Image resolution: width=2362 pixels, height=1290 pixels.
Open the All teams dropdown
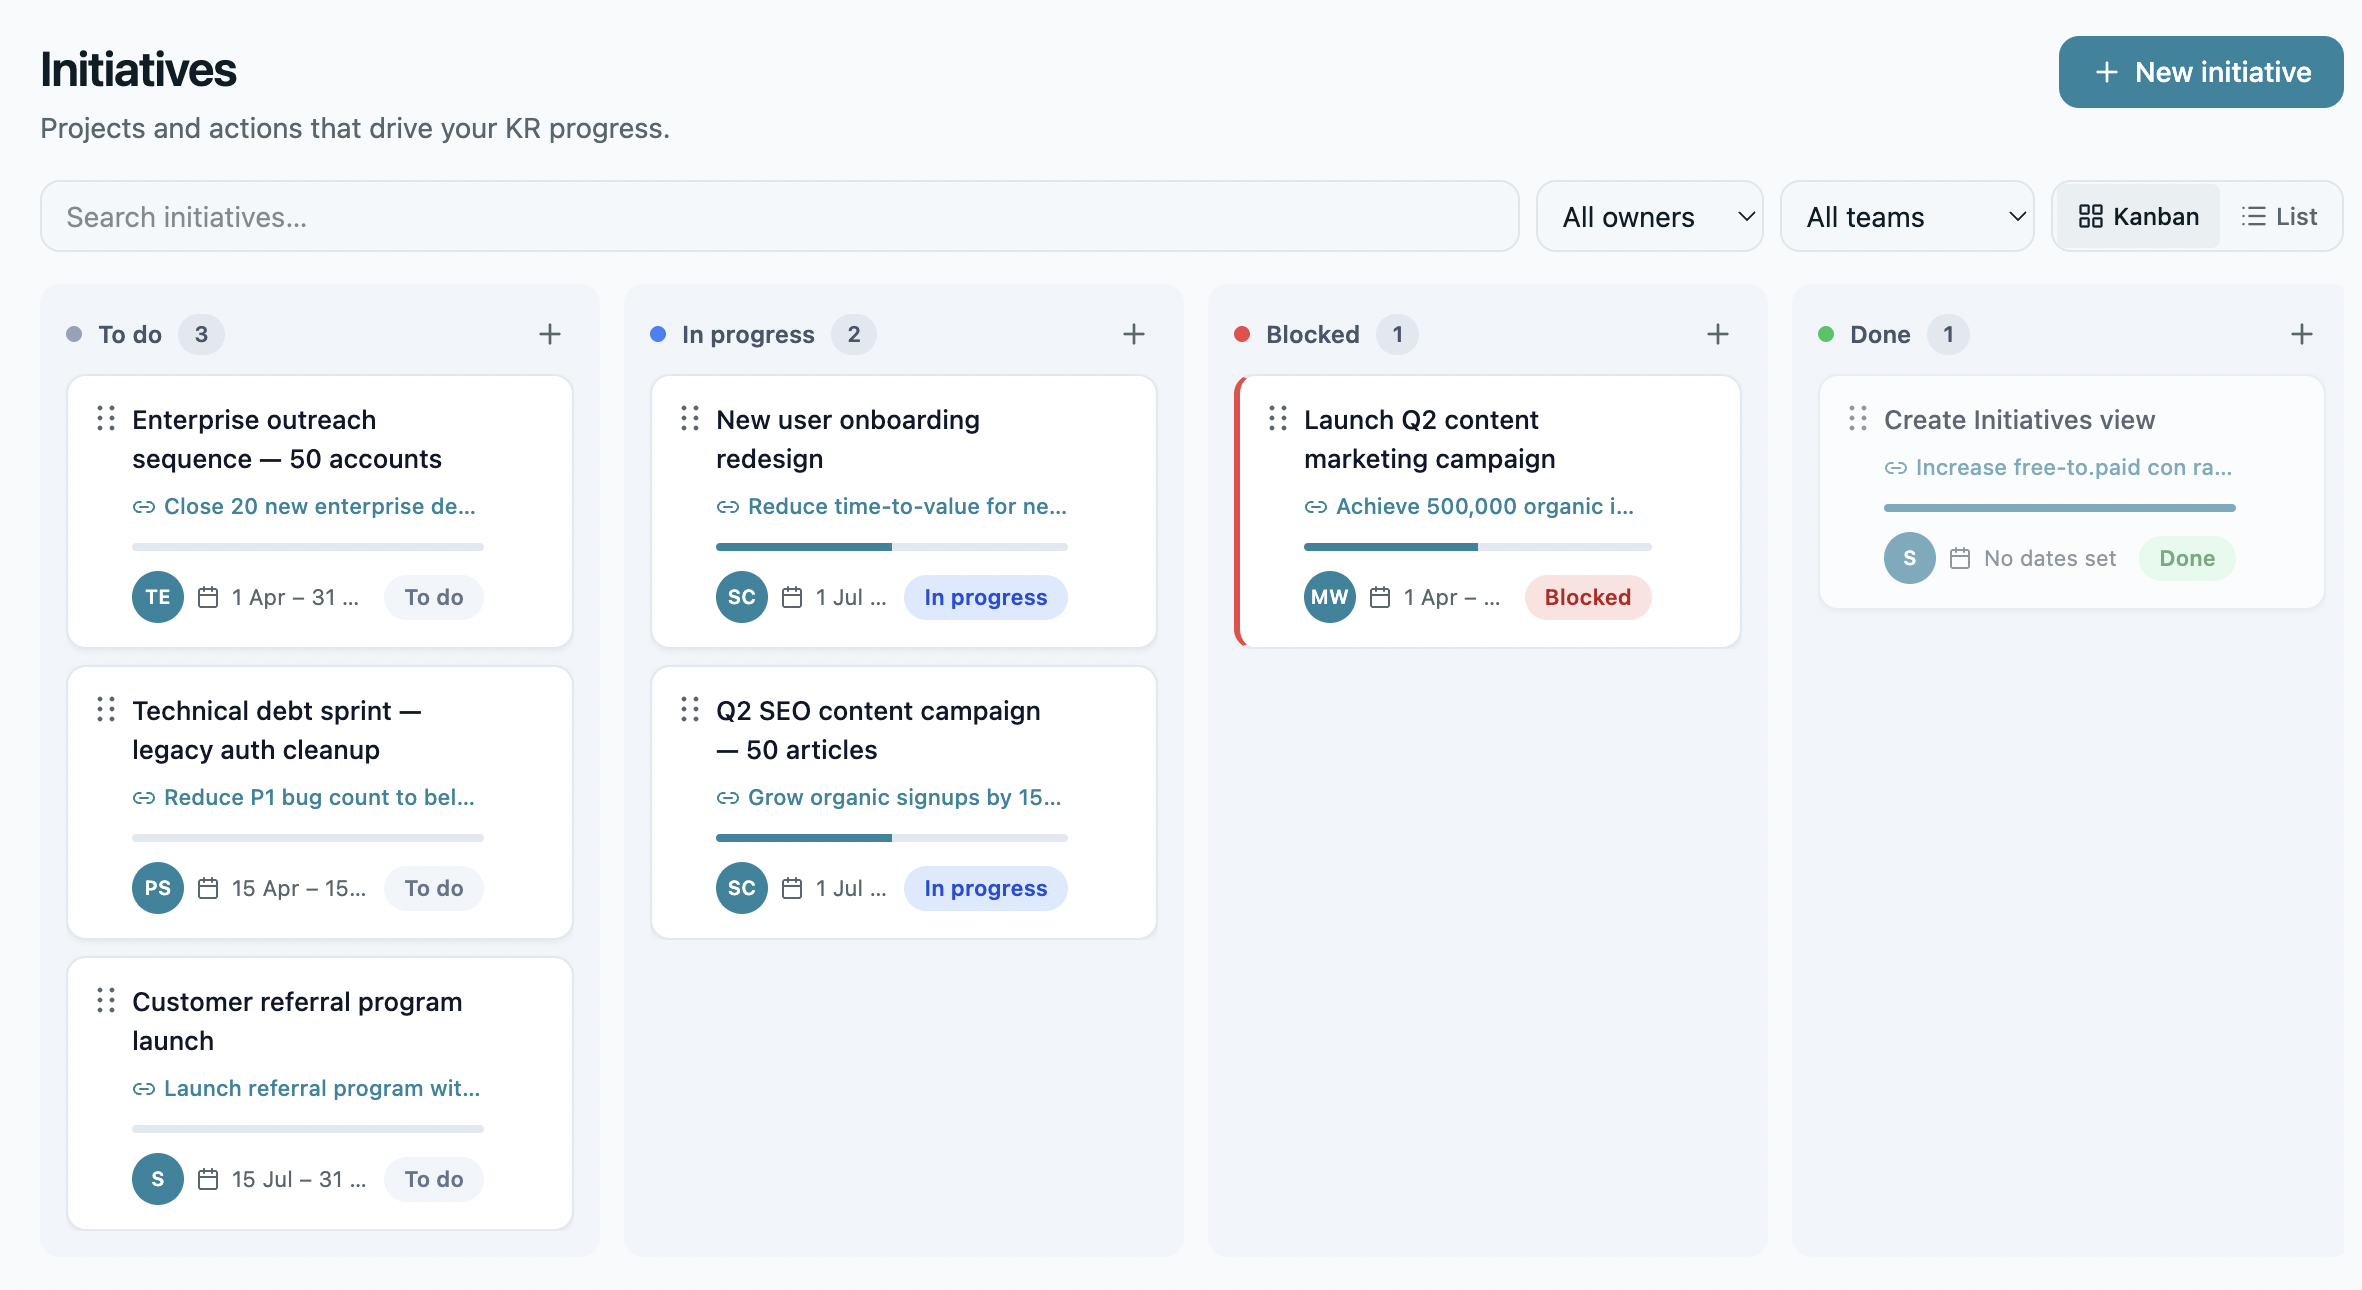pyautogui.click(x=1907, y=216)
